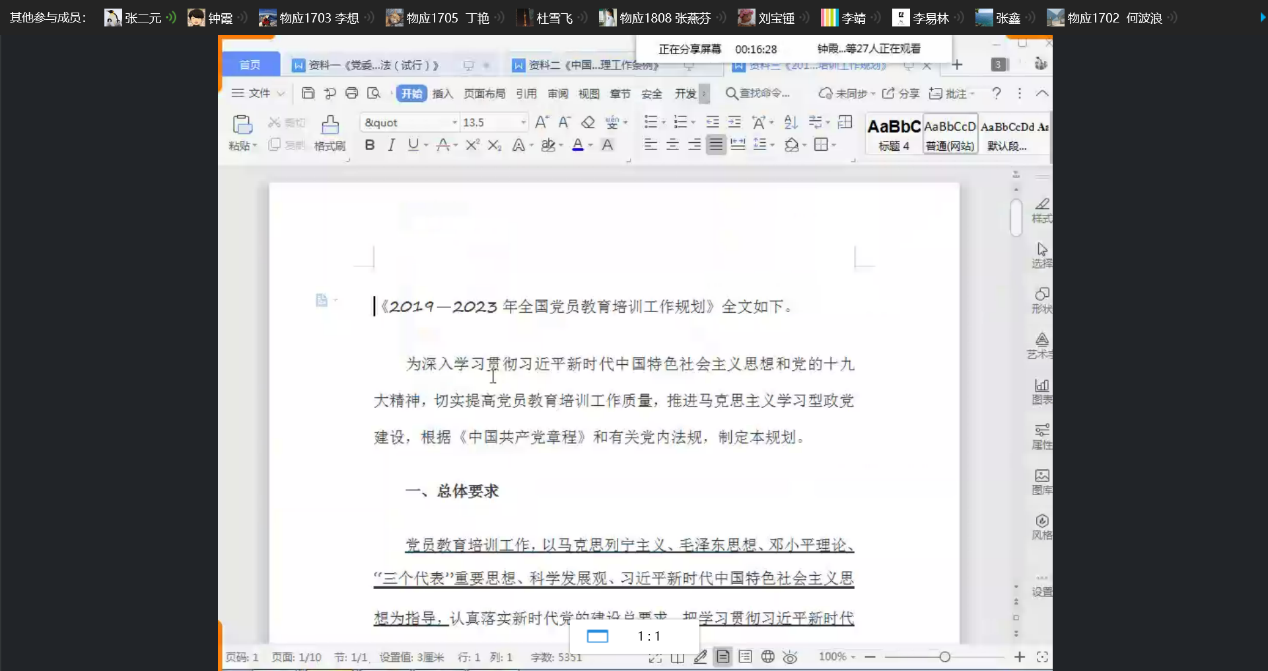Center-align text with the center icon

coord(671,145)
